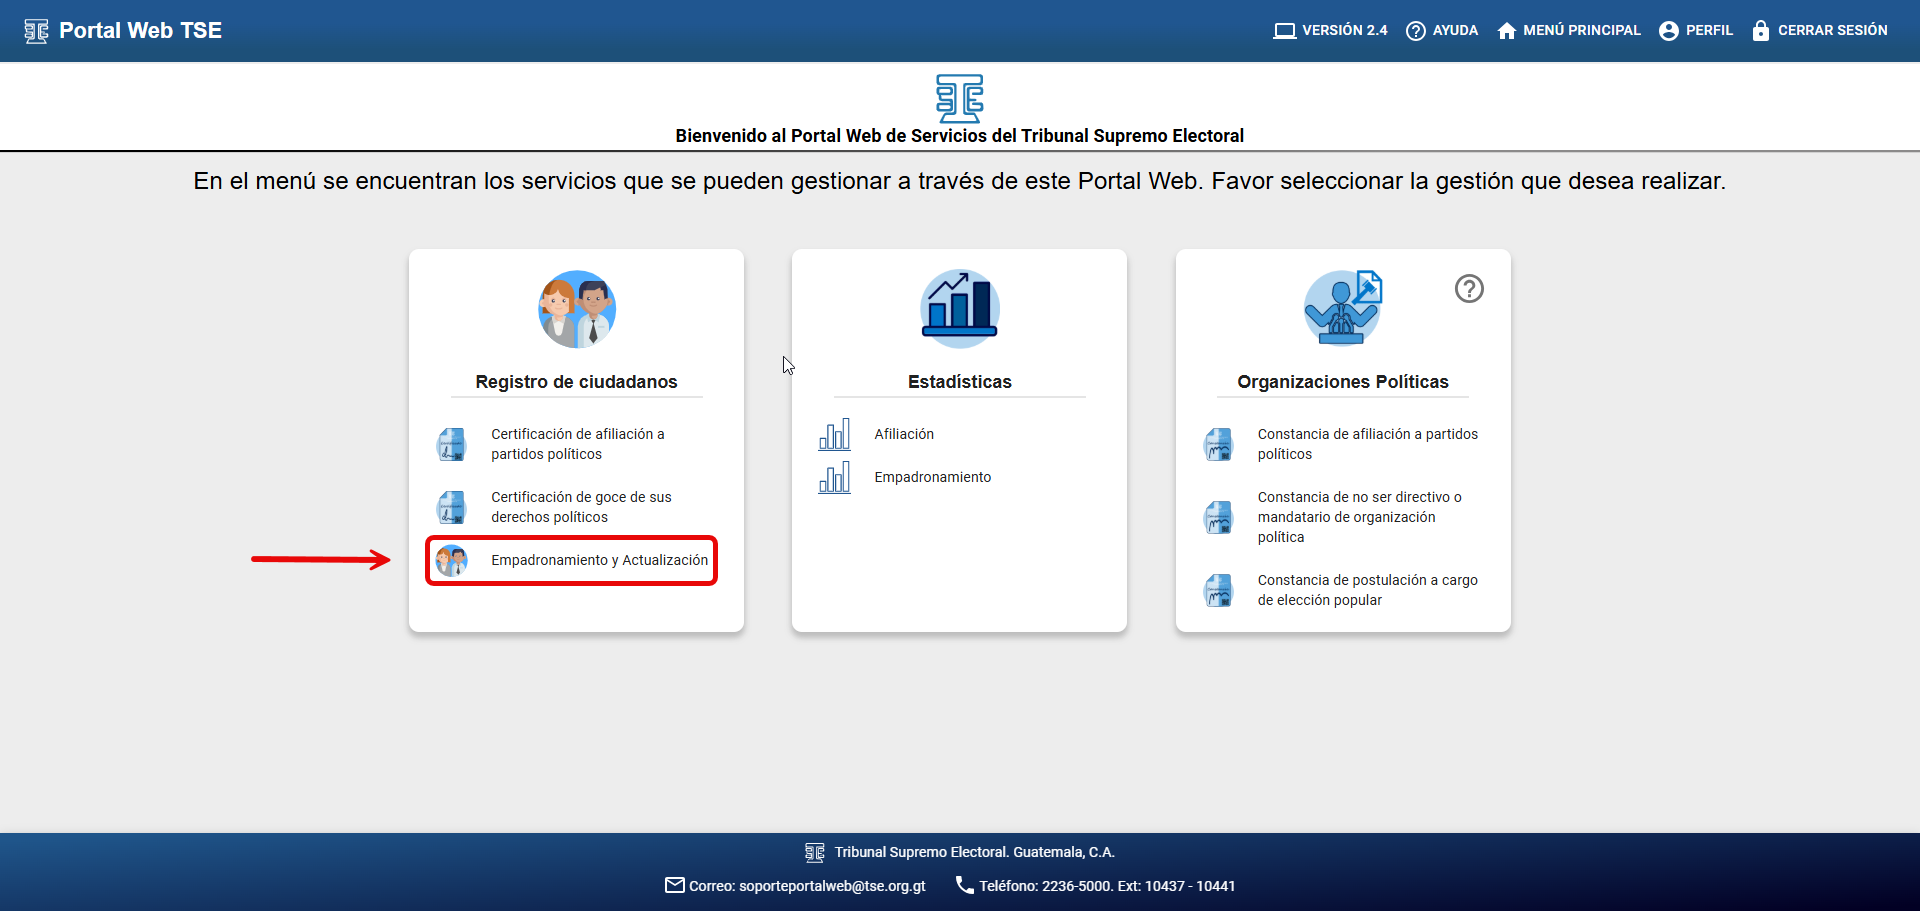1920x911 pixels.
Task: Click the Organizaciones Políticas speaker icon
Action: [1343, 309]
